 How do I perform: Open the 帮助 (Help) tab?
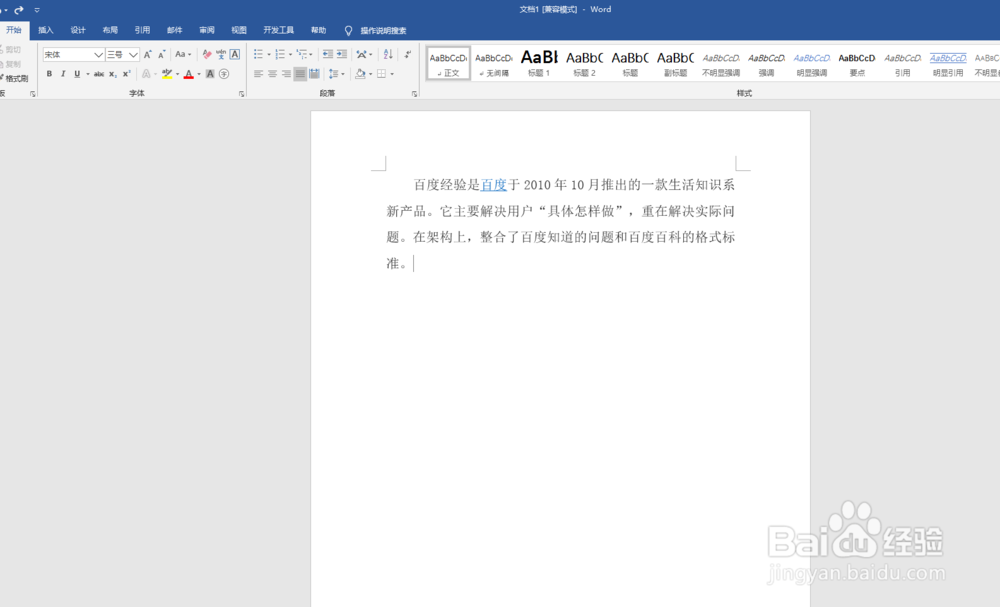318,30
